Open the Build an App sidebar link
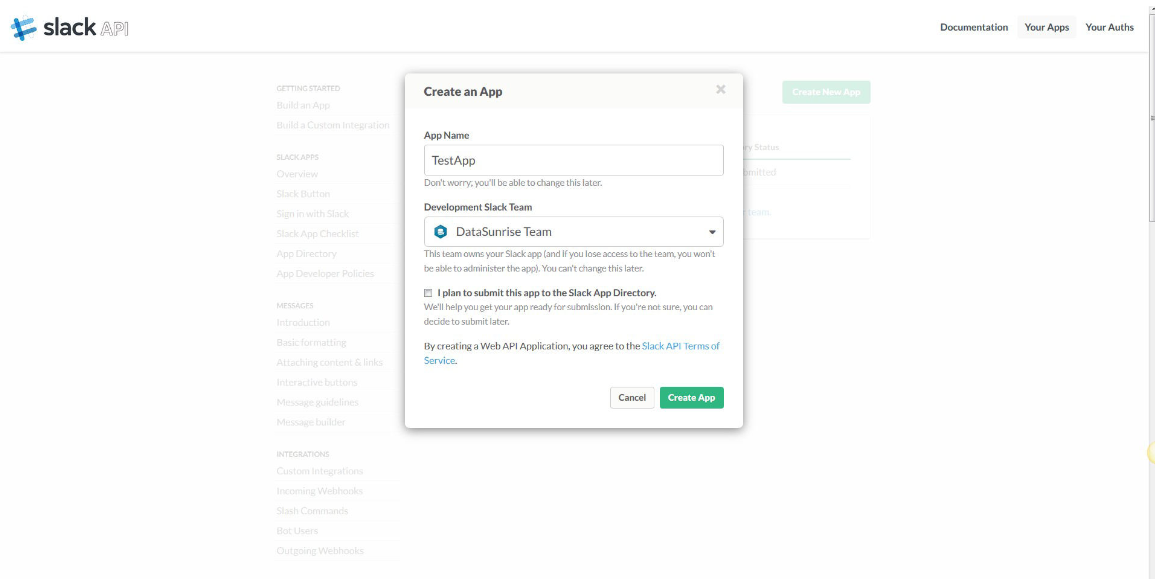 (x=303, y=105)
